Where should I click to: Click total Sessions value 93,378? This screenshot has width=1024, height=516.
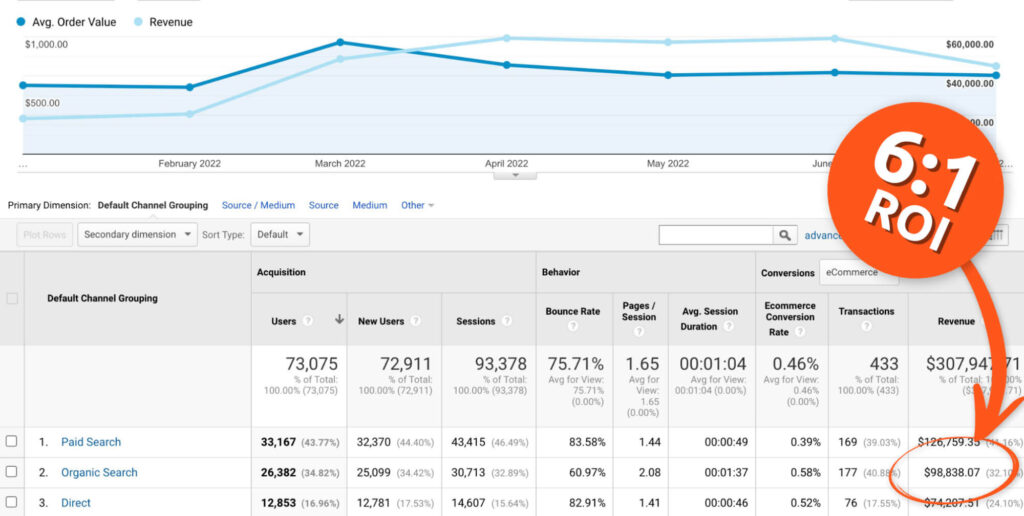tap(501, 364)
